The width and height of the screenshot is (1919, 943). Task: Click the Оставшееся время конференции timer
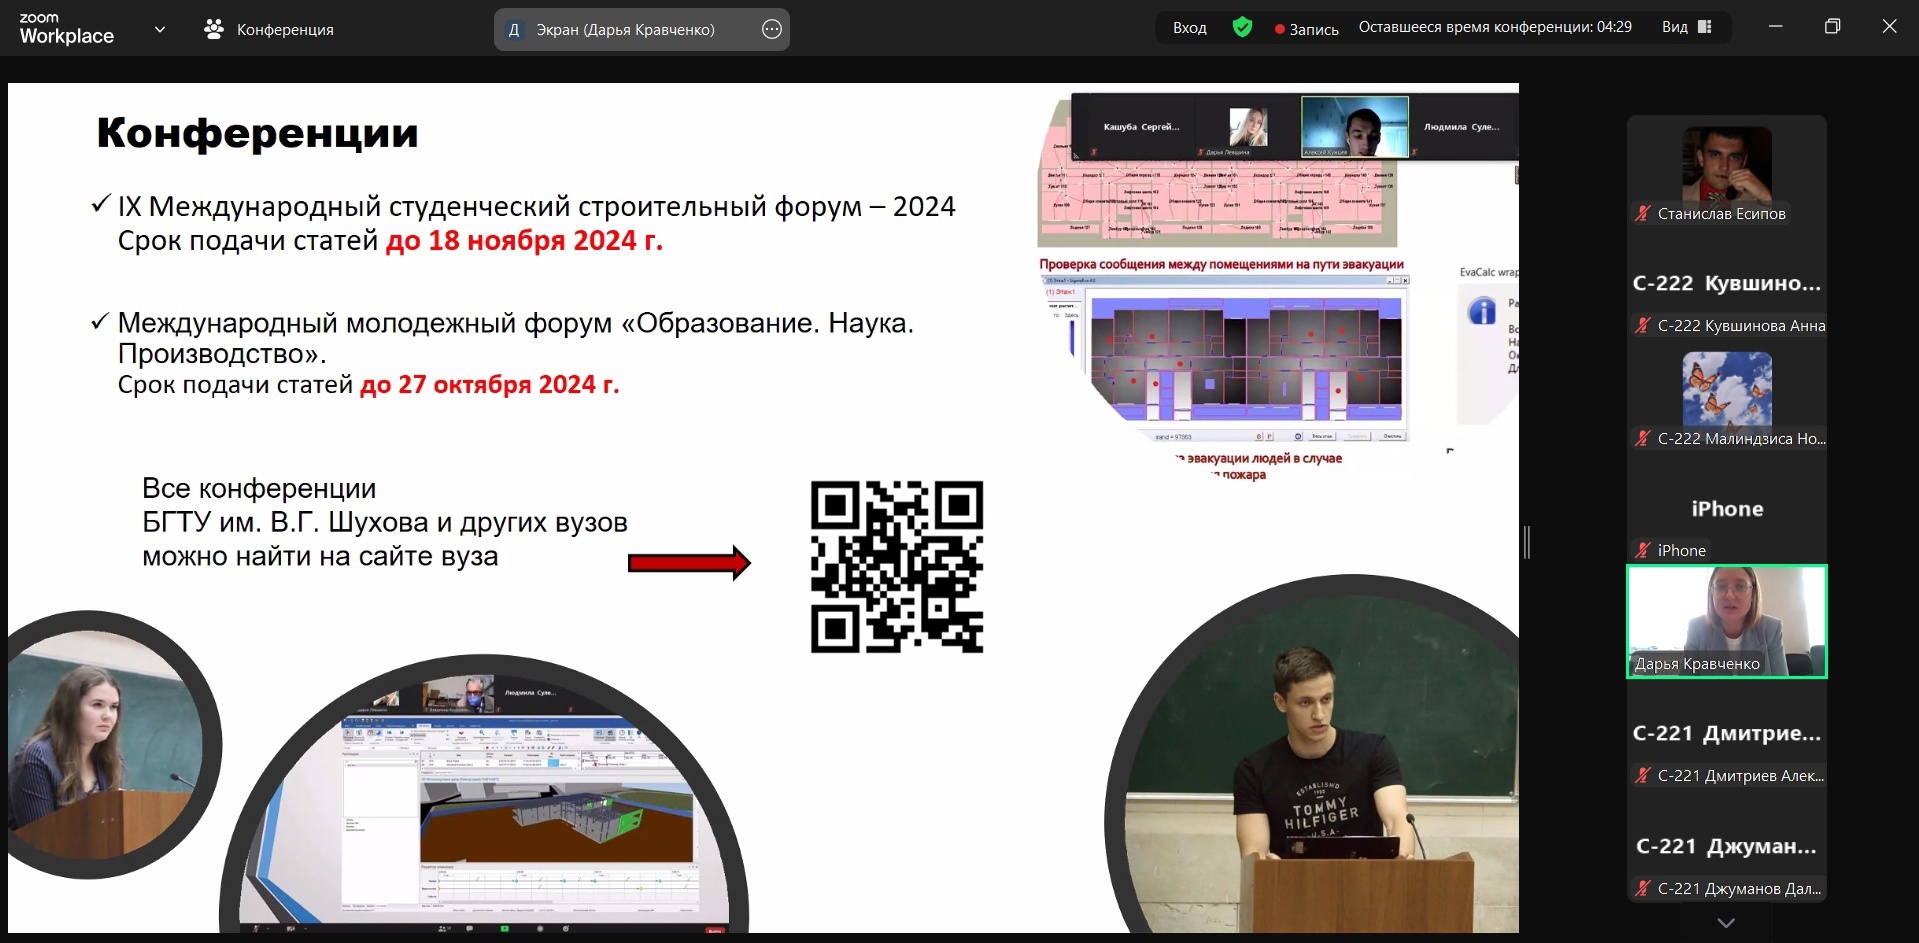[x=1494, y=28]
